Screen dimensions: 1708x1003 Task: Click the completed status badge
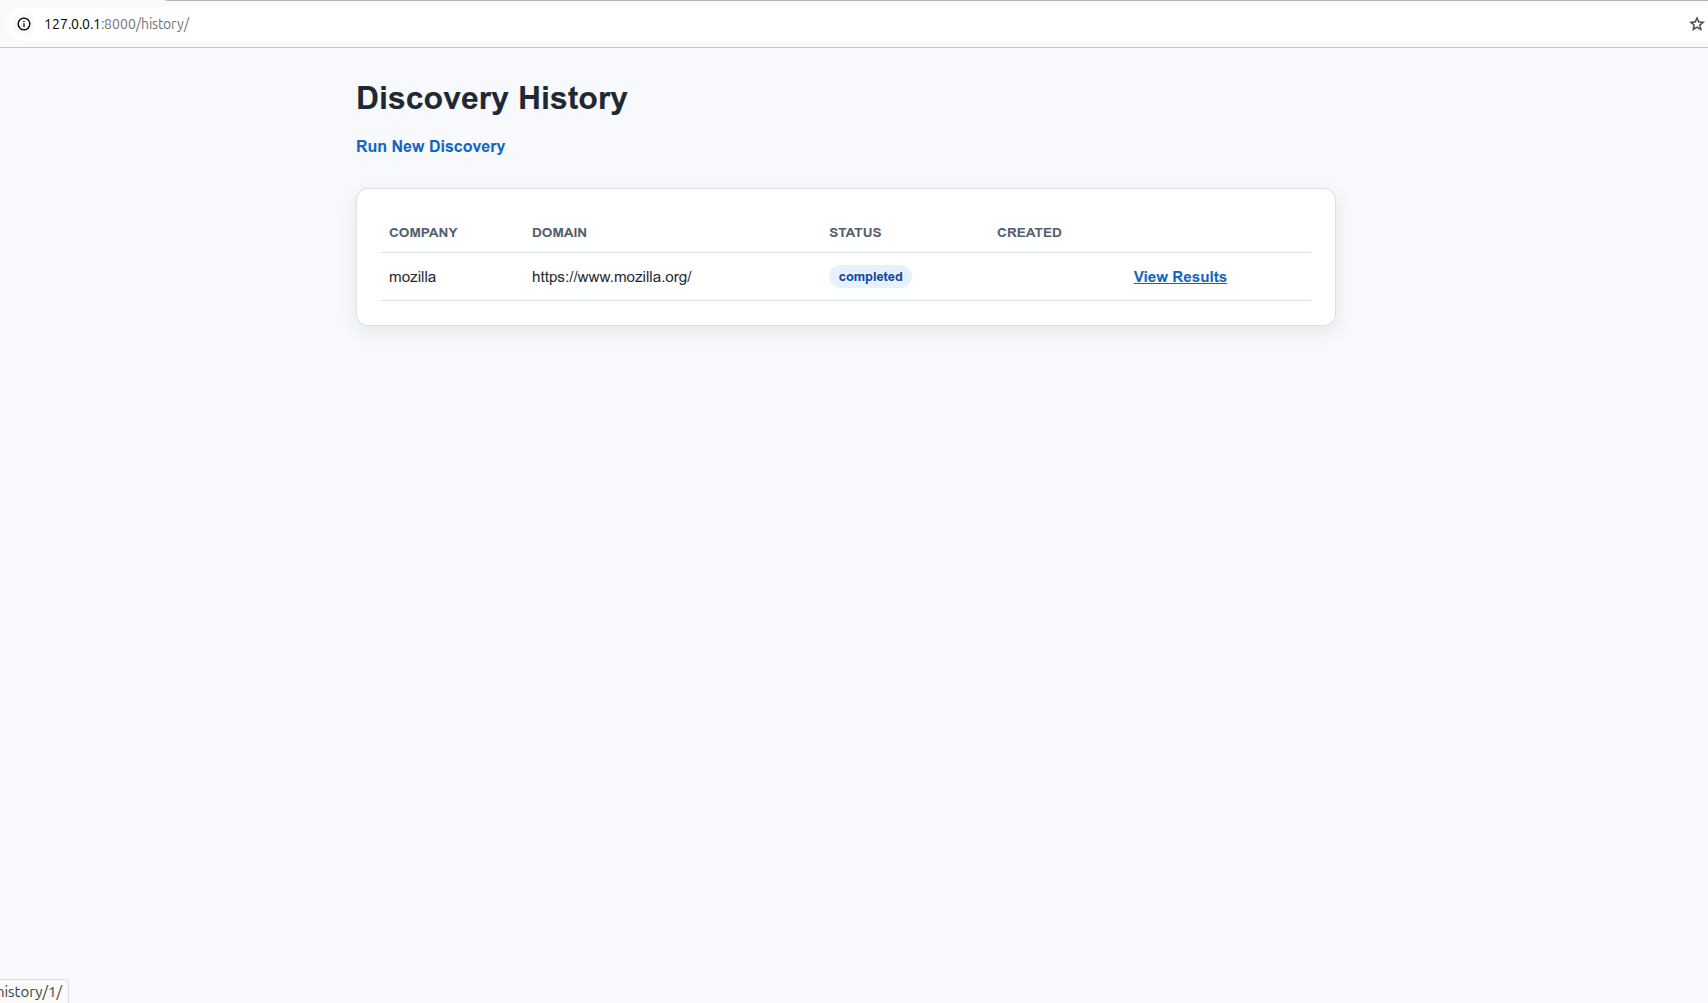coord(870,277)
